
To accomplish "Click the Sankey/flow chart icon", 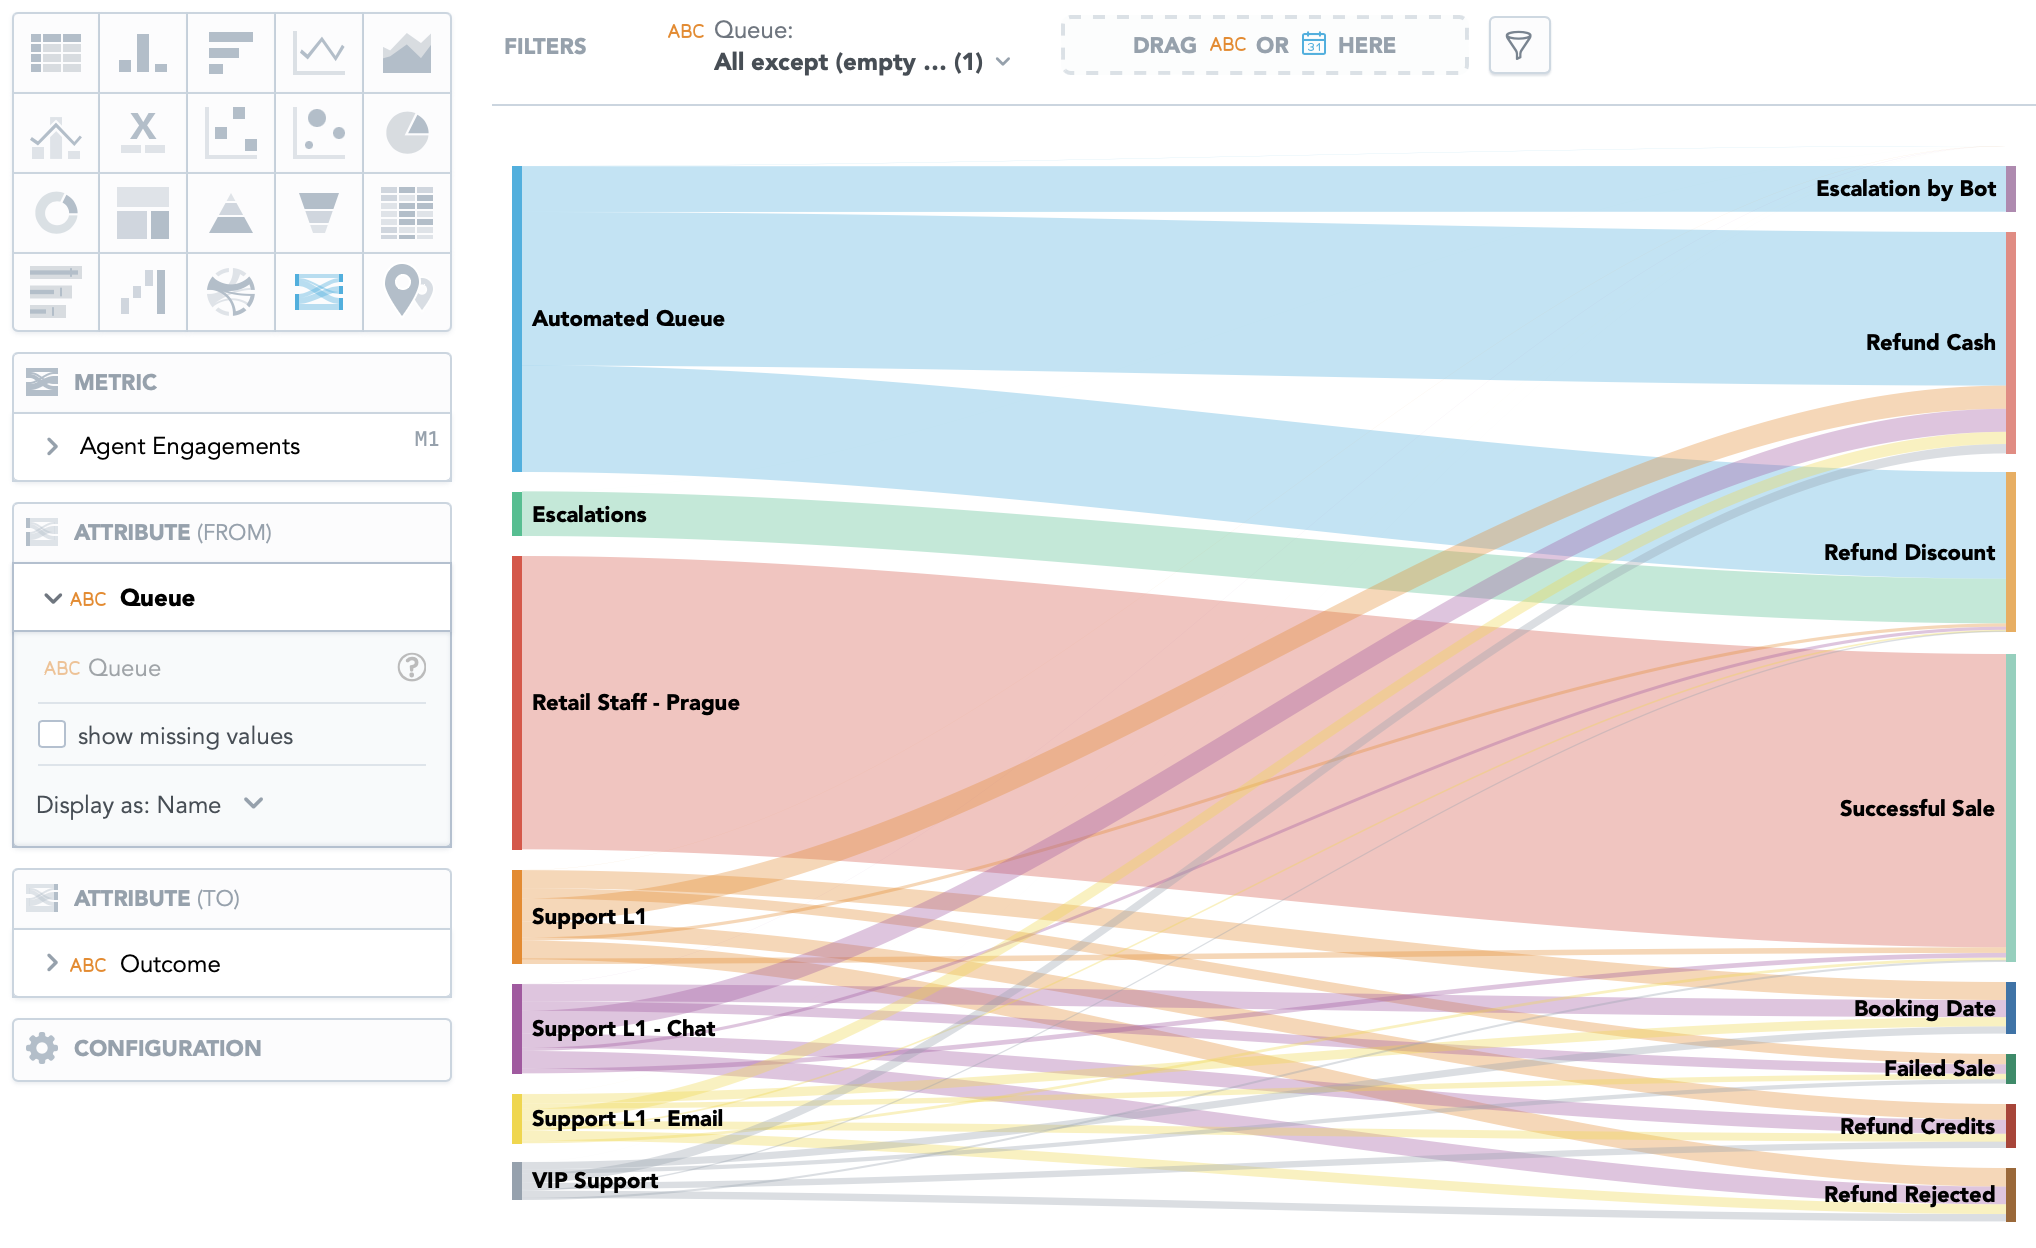I will click(x=317, y=287).
